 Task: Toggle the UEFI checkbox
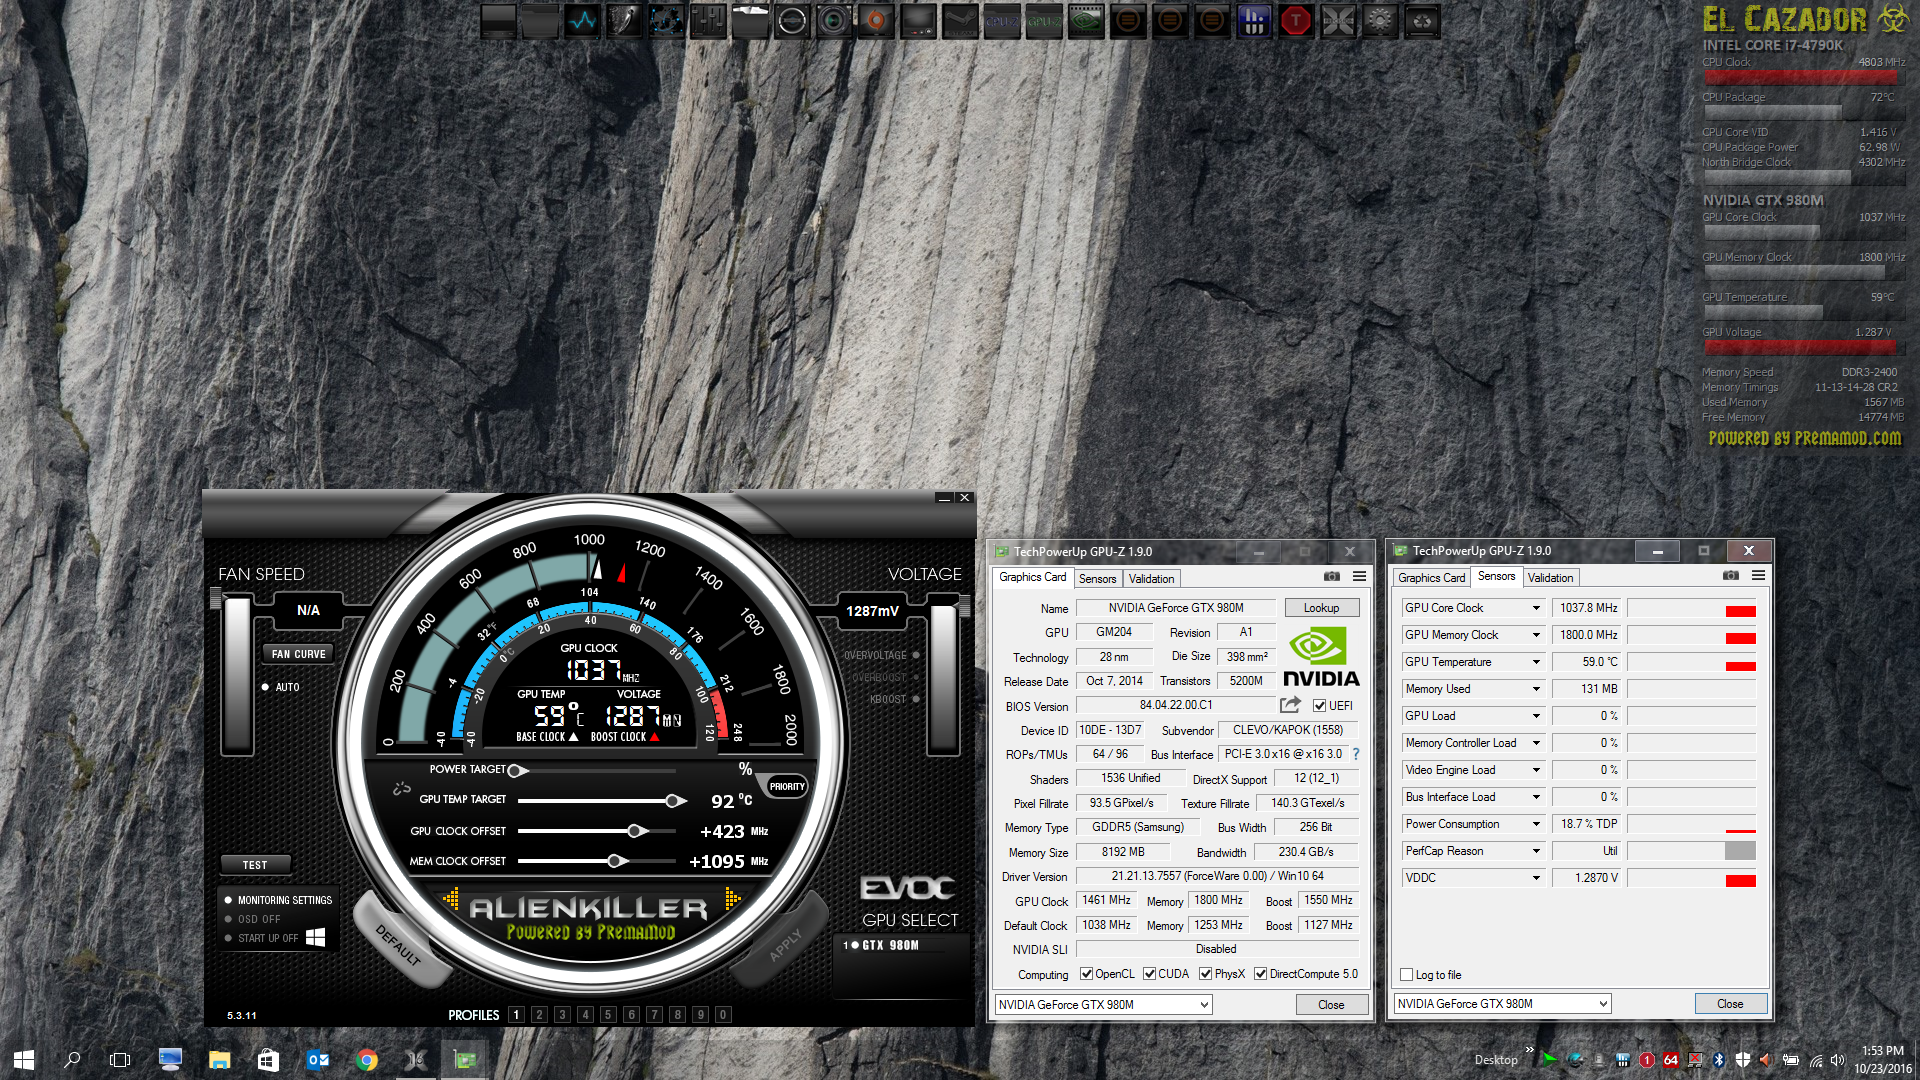pyautogui.click(x=1320, y=706)
